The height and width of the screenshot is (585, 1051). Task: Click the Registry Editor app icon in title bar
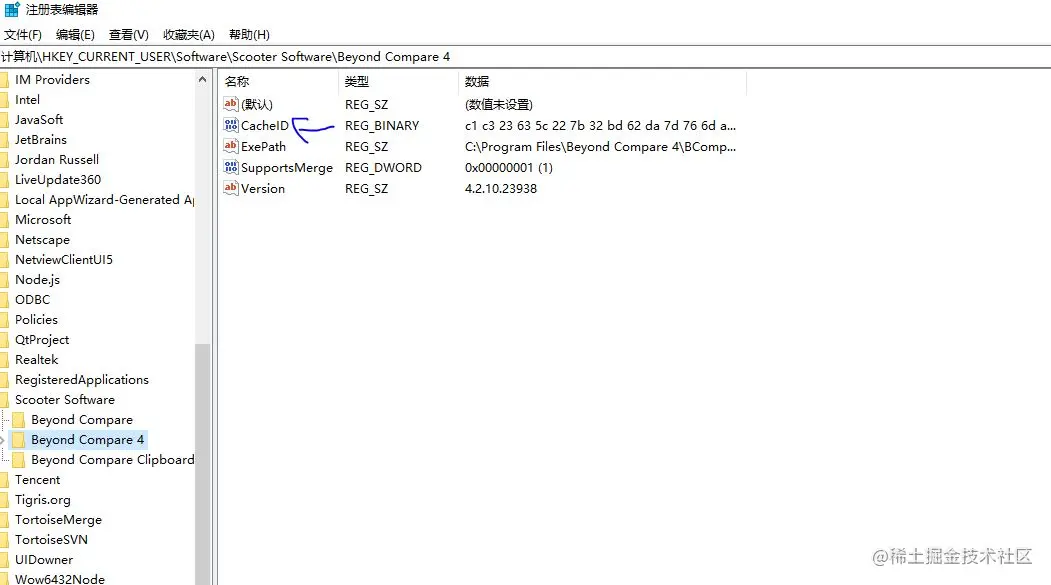[12, 9]
